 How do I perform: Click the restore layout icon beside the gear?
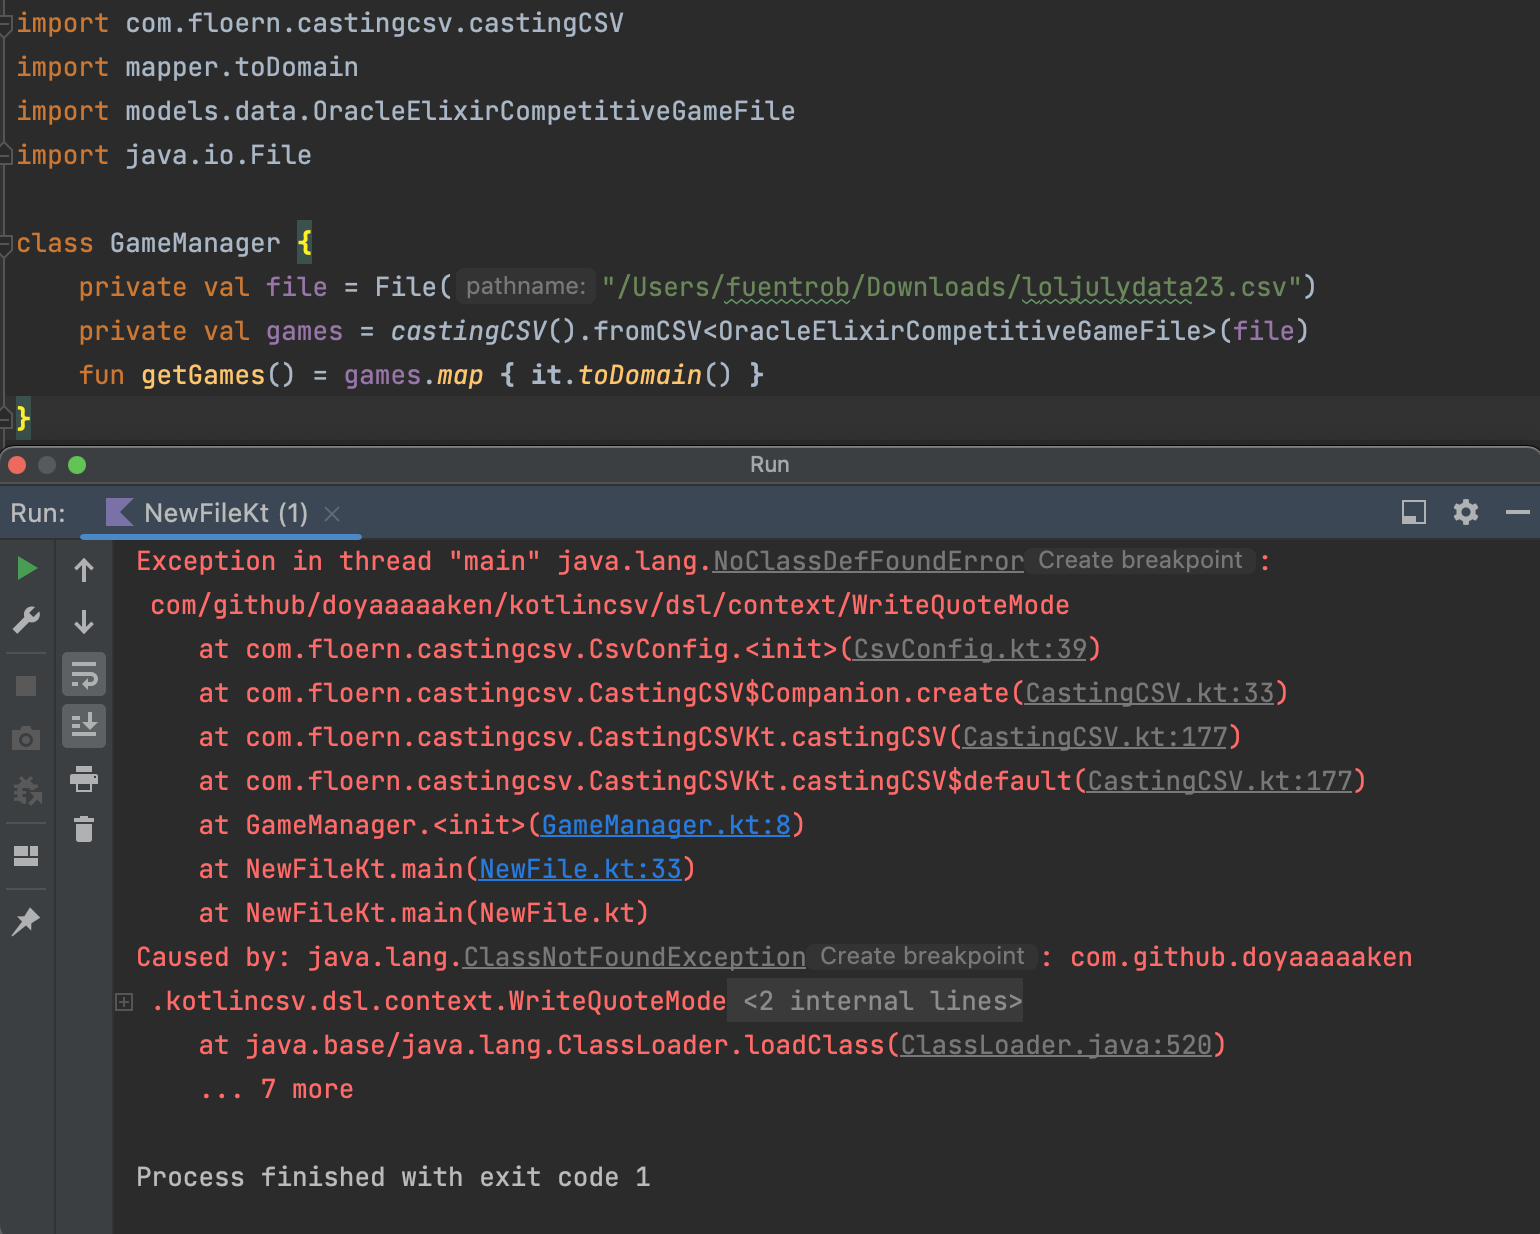[1414, 513]
